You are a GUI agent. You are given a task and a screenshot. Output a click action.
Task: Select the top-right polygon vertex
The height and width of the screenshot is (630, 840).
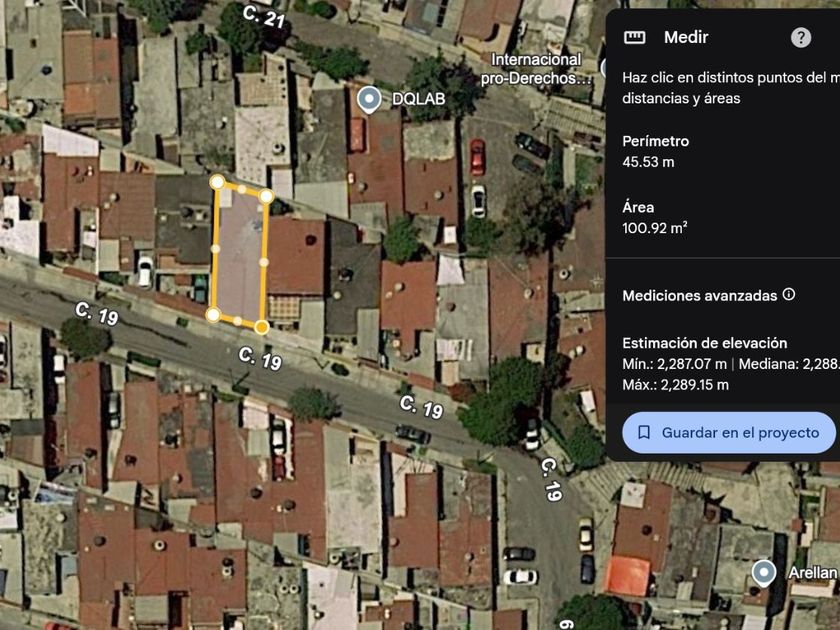click(x=266, y=196)
